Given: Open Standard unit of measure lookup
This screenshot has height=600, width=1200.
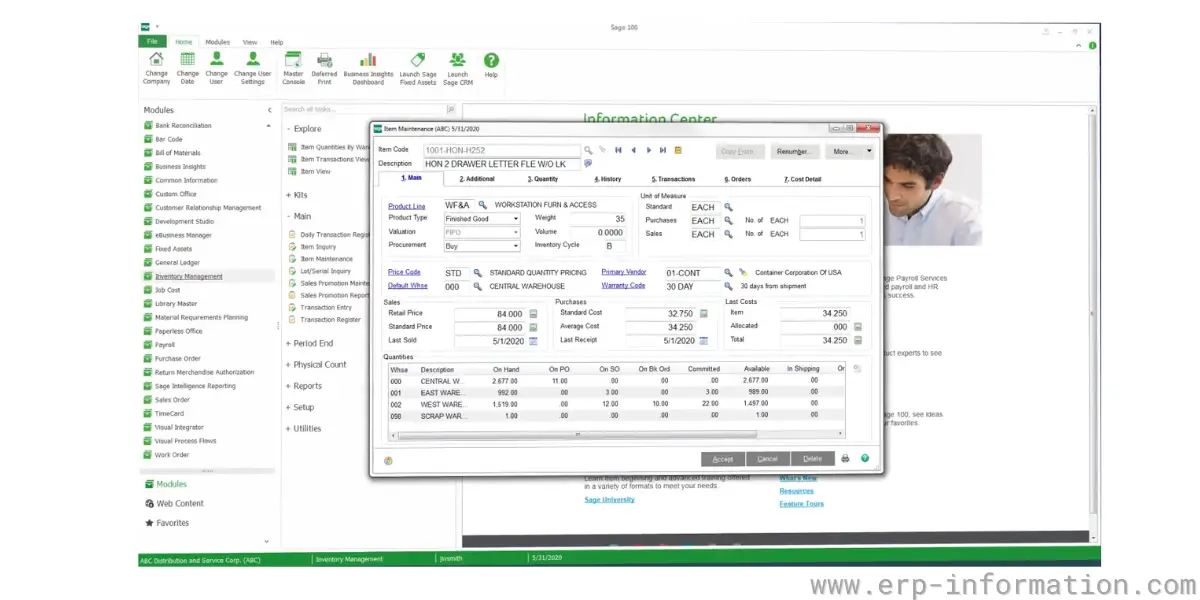Looking at the screenshot, I should point(728,207).
